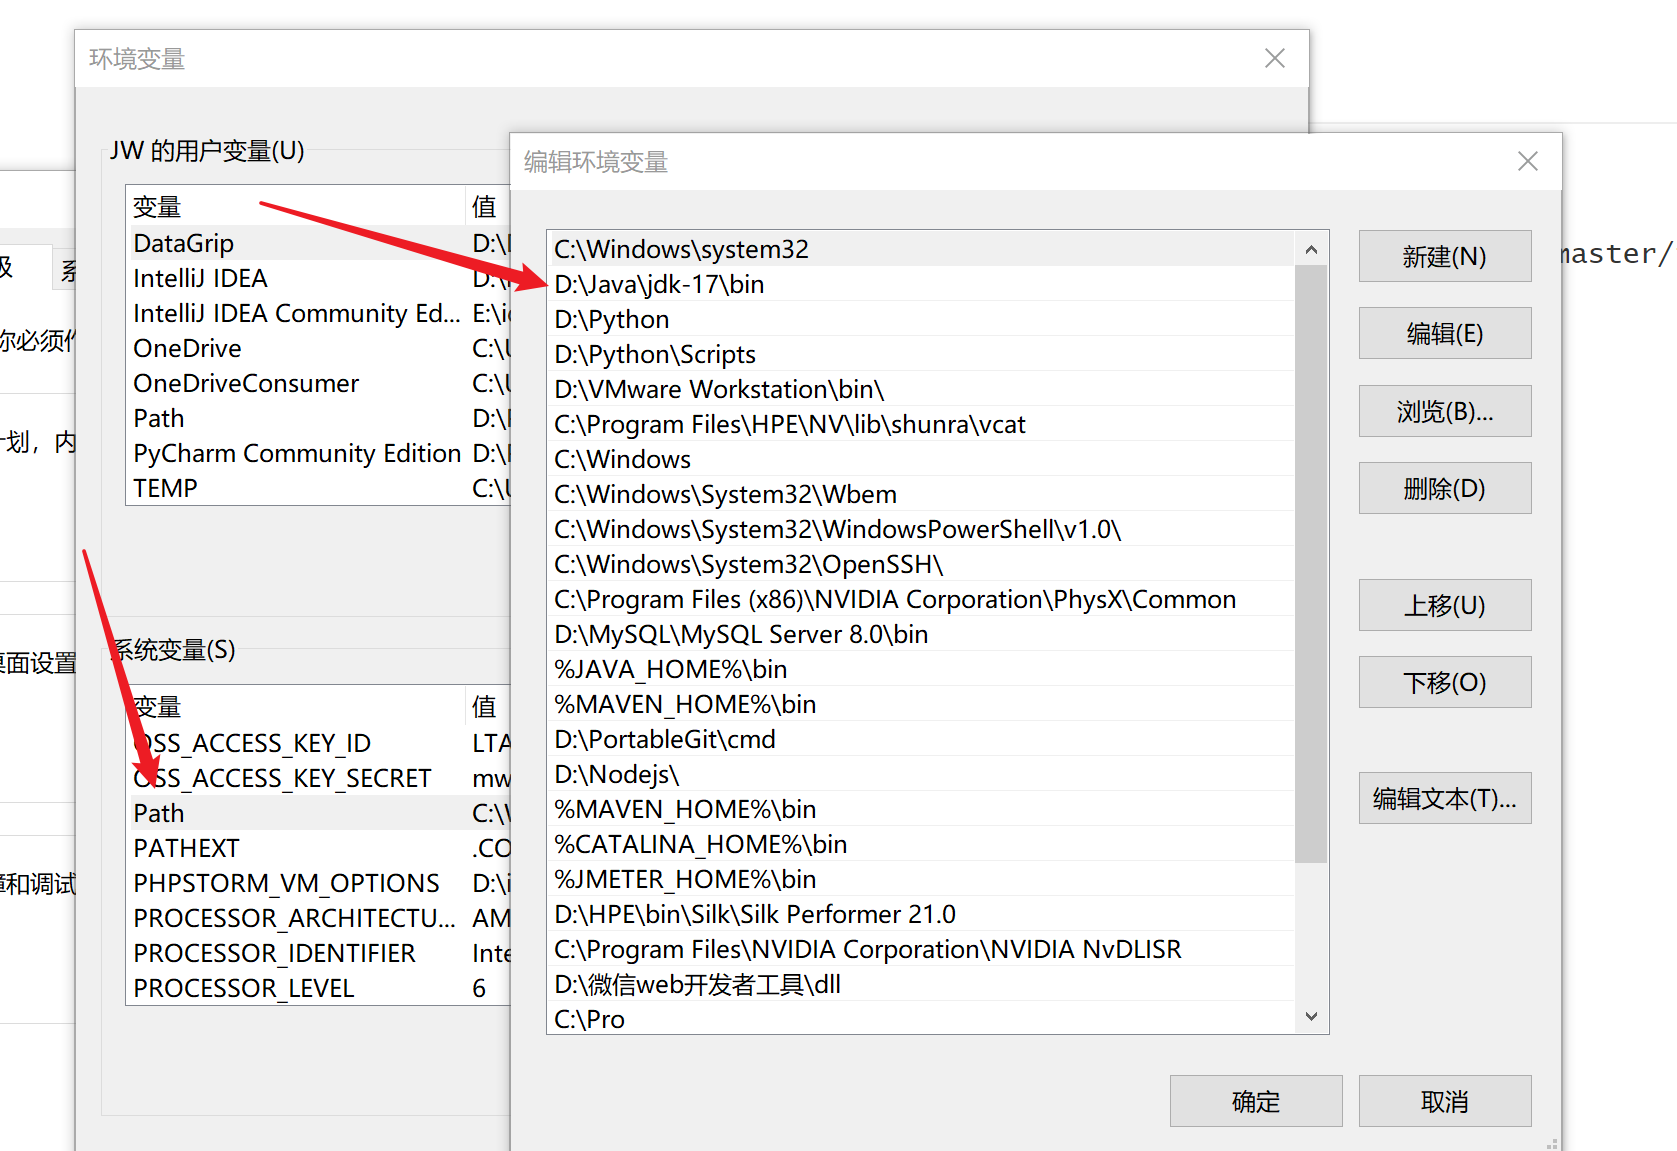
Task: Confirm with the 确定 button
Action: click(x=1256, y=1101)
